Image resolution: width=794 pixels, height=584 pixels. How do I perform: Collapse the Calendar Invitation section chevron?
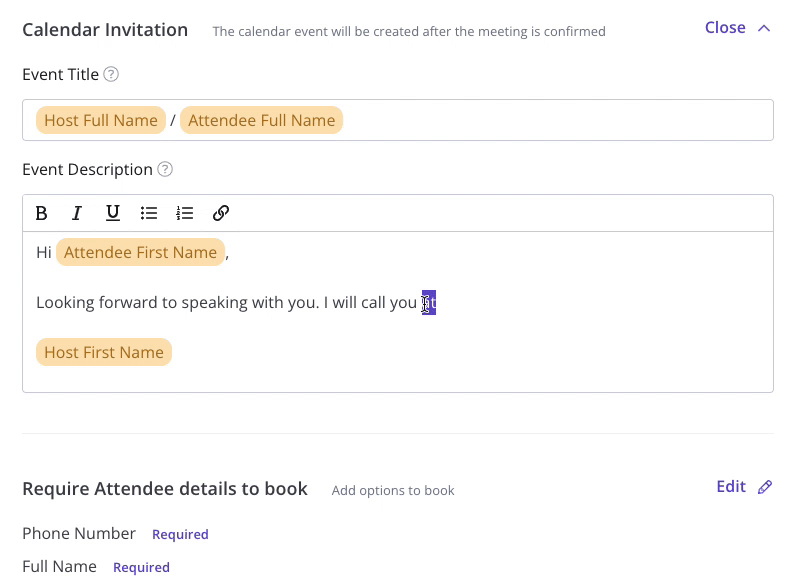(x=764, y=28)
